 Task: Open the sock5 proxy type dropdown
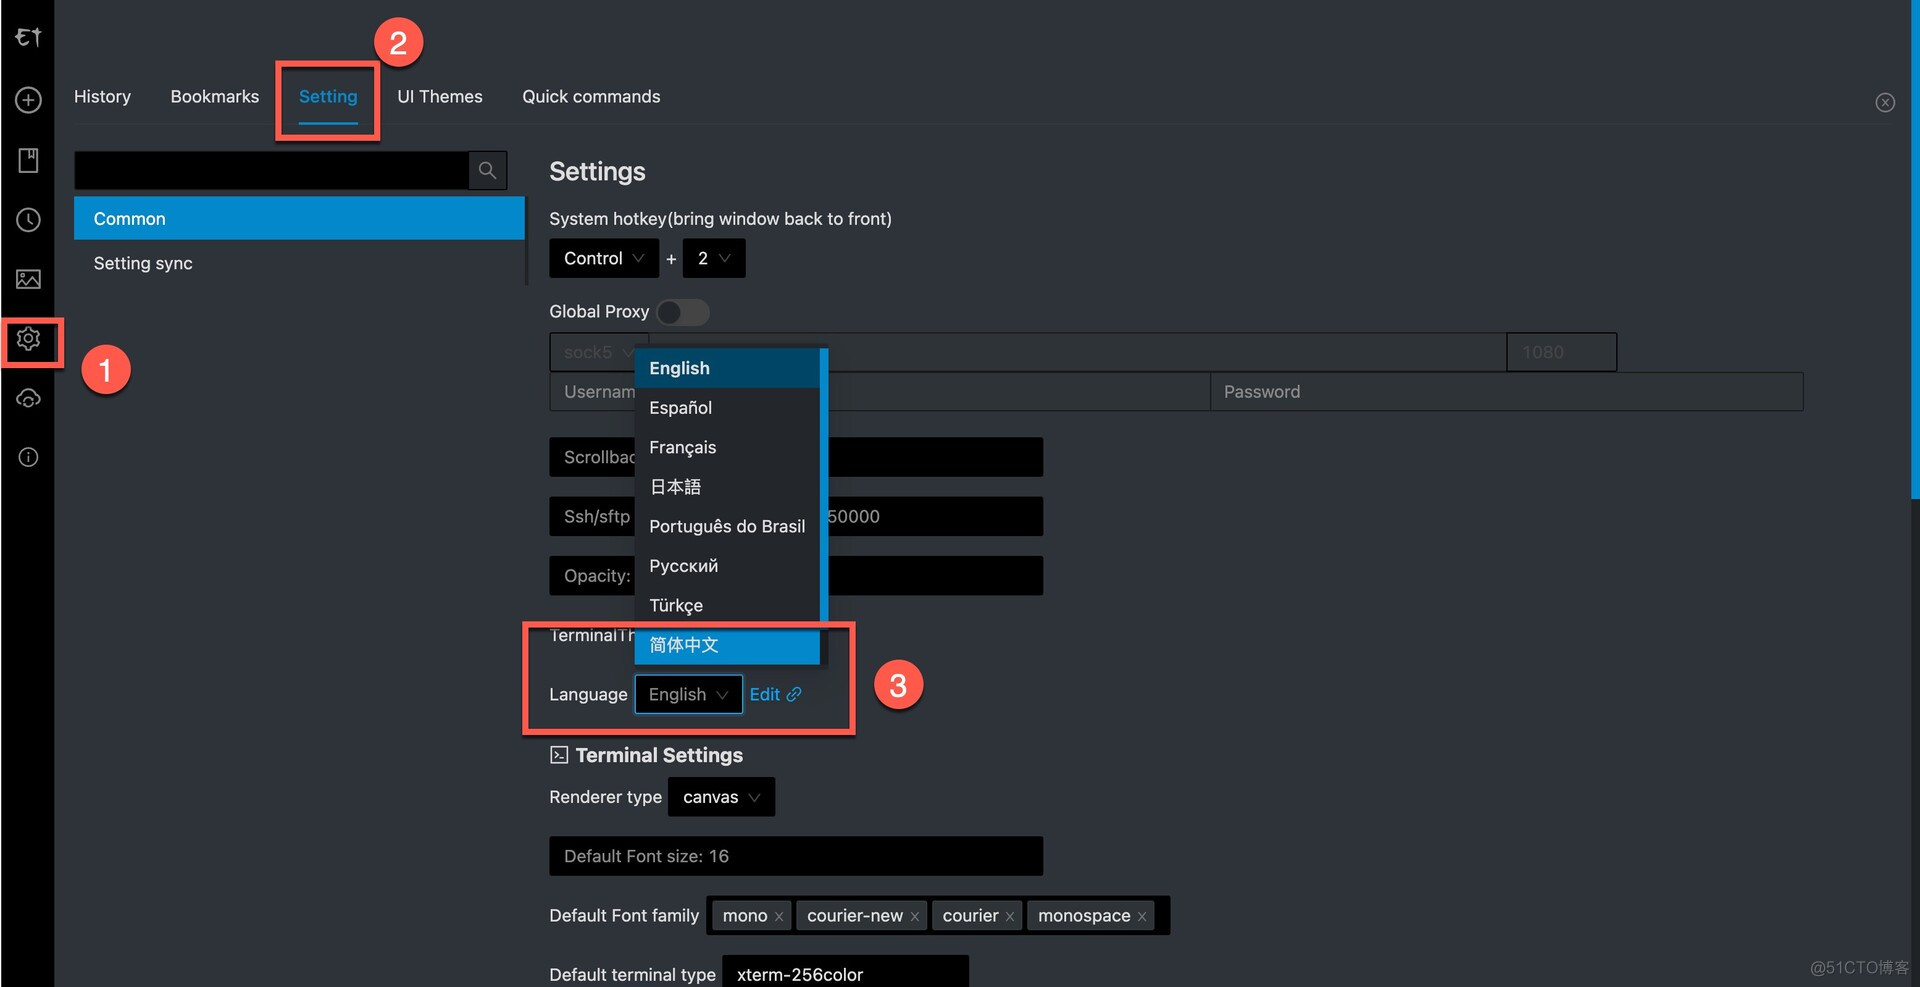click(x=598, y=352)
